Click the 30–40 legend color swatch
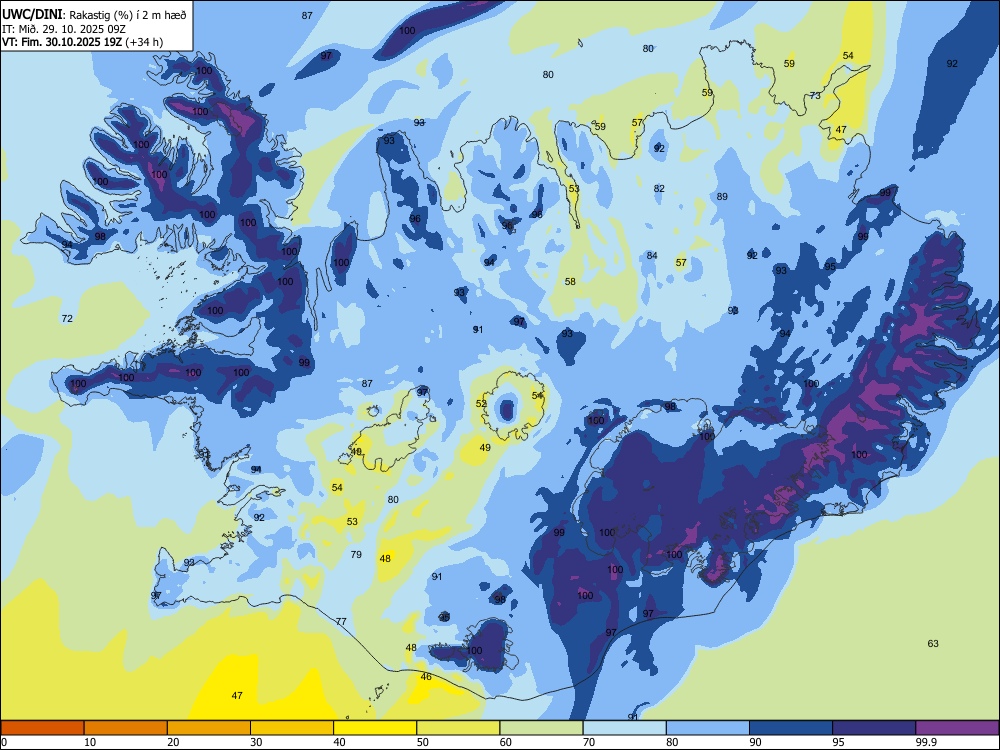 pos(292,728)
